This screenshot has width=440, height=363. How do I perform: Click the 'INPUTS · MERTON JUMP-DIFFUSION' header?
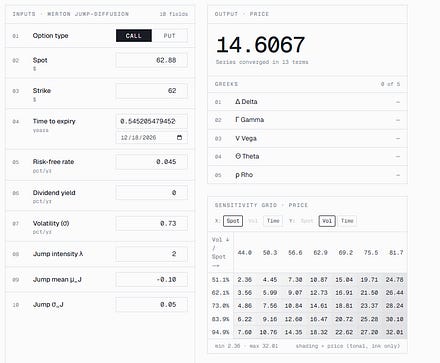(70, 14)
